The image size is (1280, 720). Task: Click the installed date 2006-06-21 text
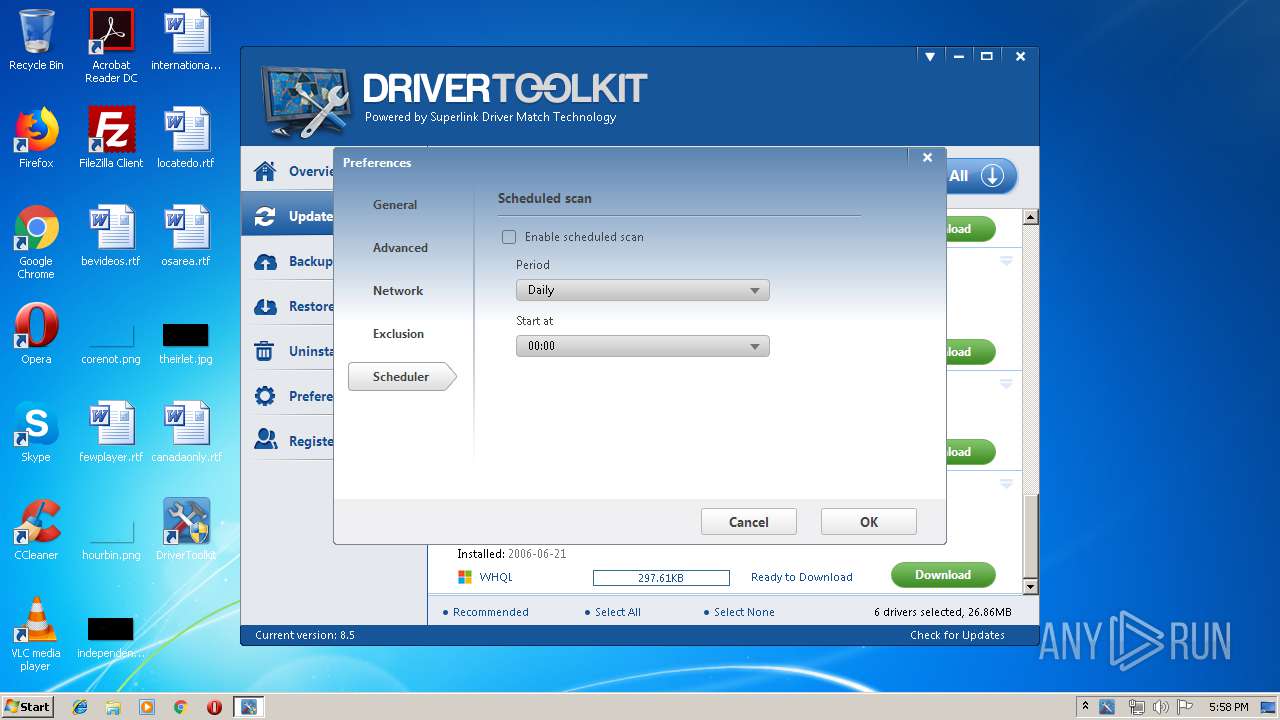pos(537,554)
